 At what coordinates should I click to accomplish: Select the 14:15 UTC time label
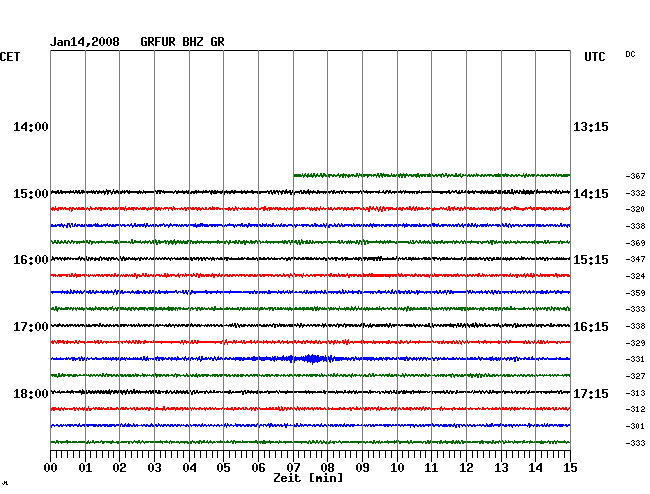pyautogui.click(x=591, y=194)
